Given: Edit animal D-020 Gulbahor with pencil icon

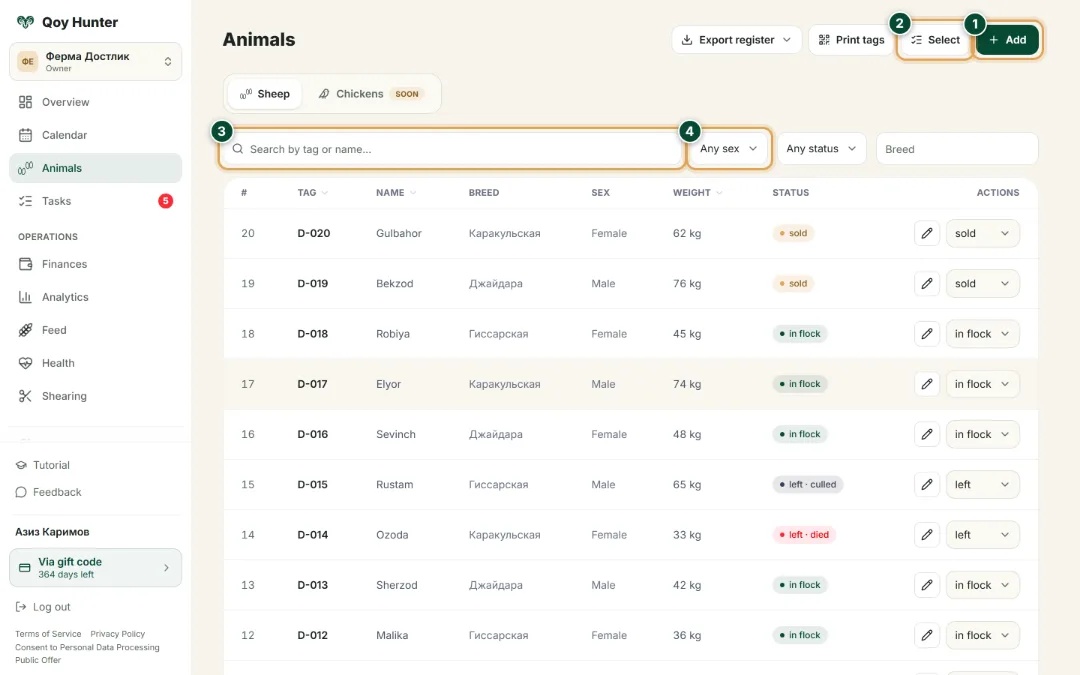Looking at the screenshot, I should pyautogui.click(x=927, y=233).
